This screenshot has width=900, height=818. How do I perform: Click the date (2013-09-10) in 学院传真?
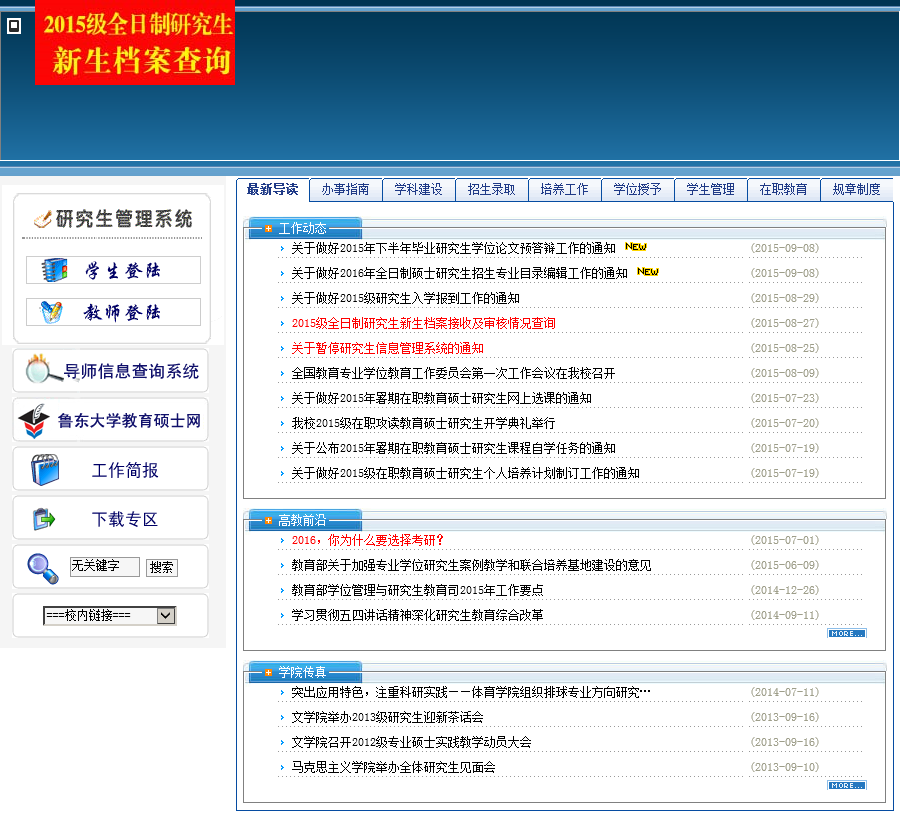point(785,767)
